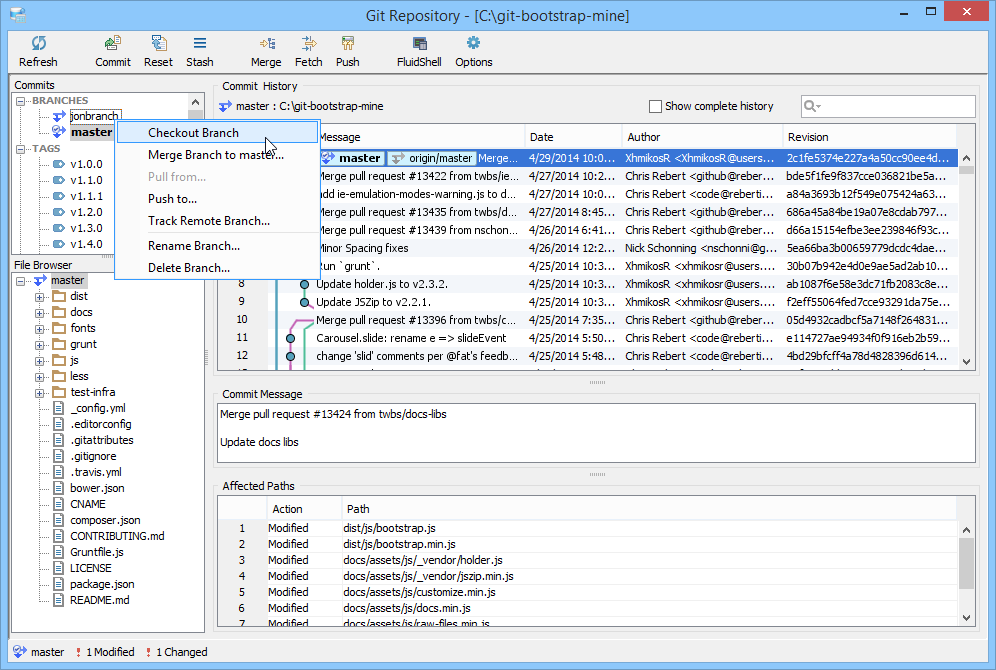Image resolution: width=996 pixels, height=670 pixels.
Task: Sort by the Date column header
Action: [573, 137]
